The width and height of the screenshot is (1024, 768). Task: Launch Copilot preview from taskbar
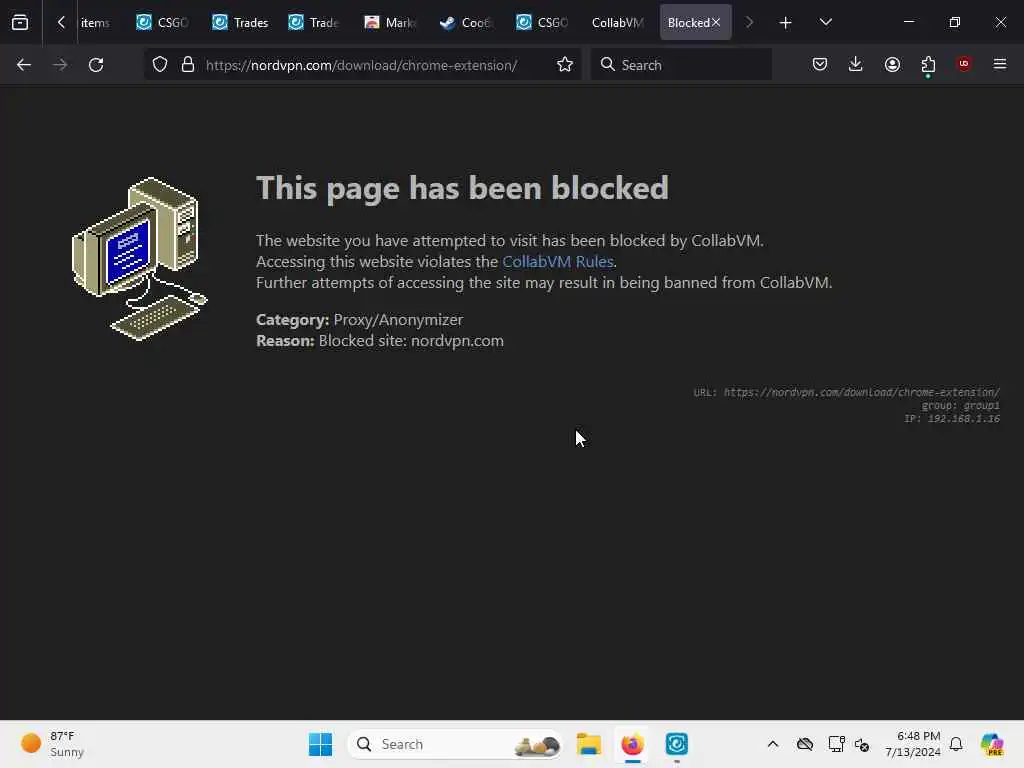[x=991, y=744]
